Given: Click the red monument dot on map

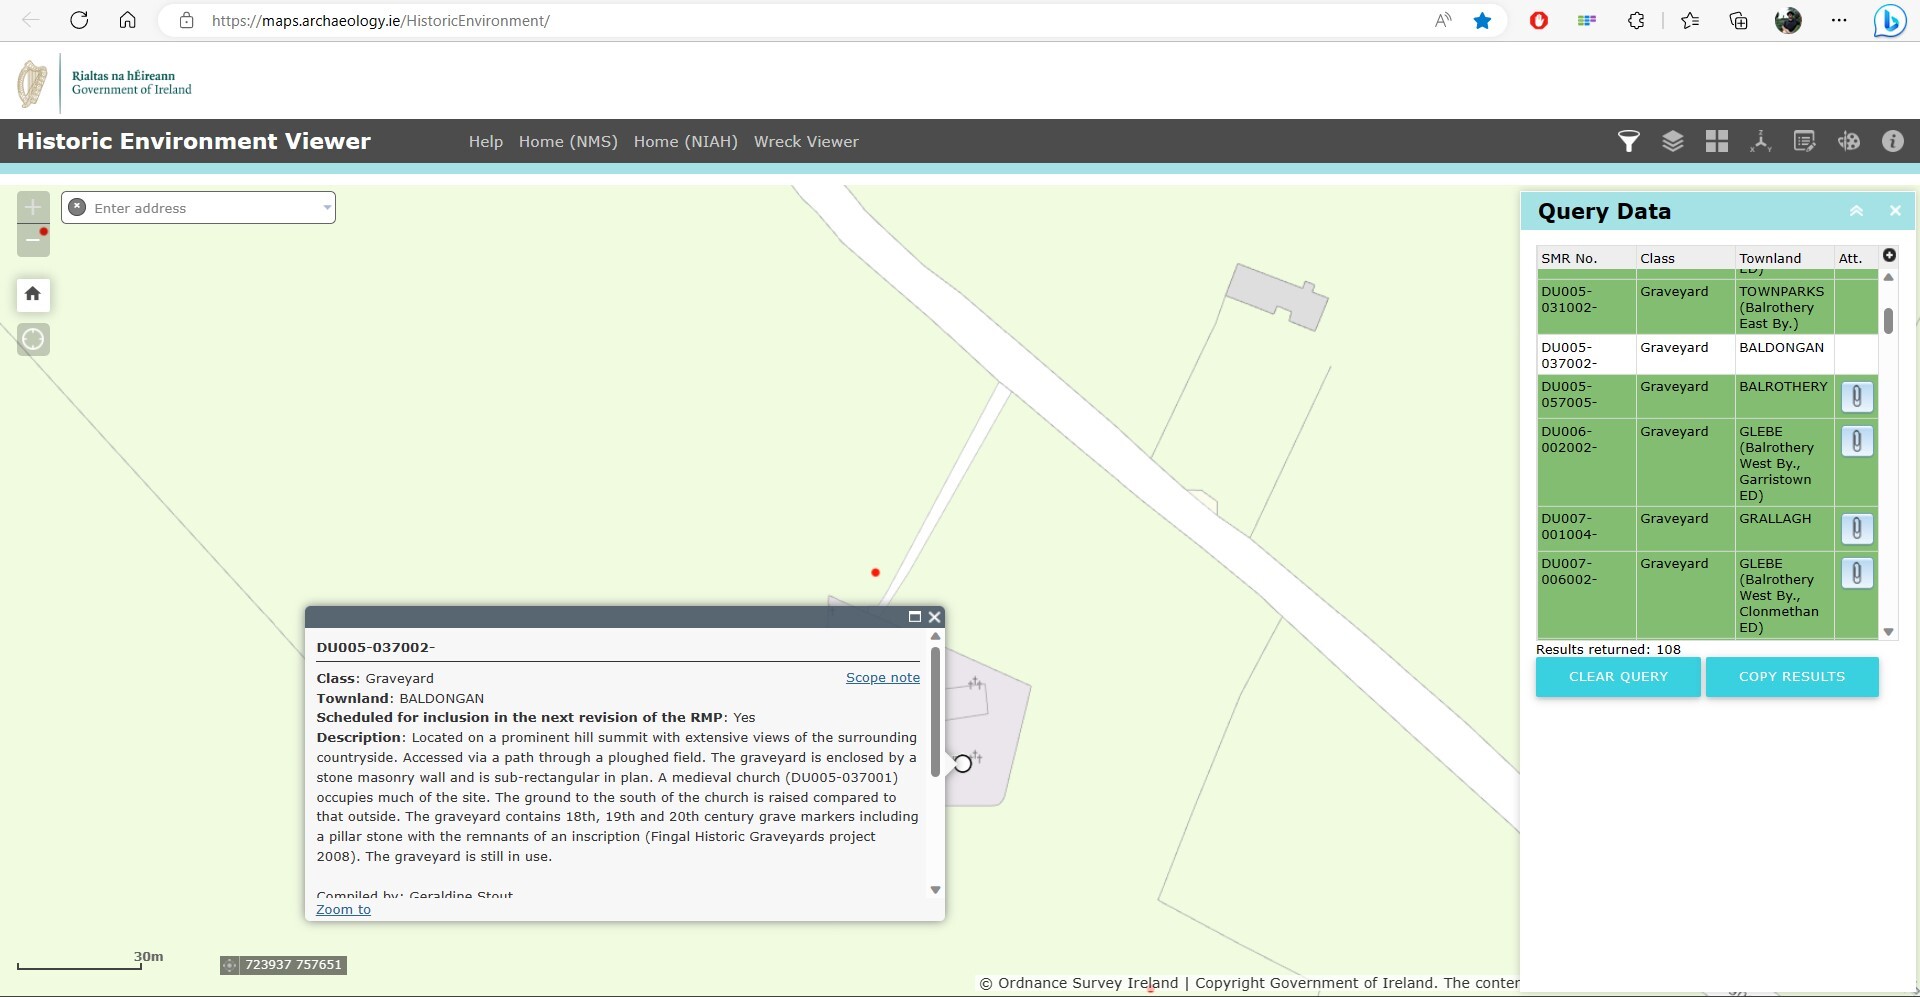Looking at the screenshot, I should (x=875, y=573).
